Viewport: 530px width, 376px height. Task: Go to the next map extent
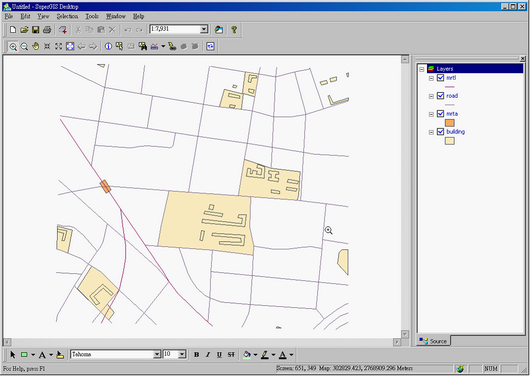click(93, 46)
